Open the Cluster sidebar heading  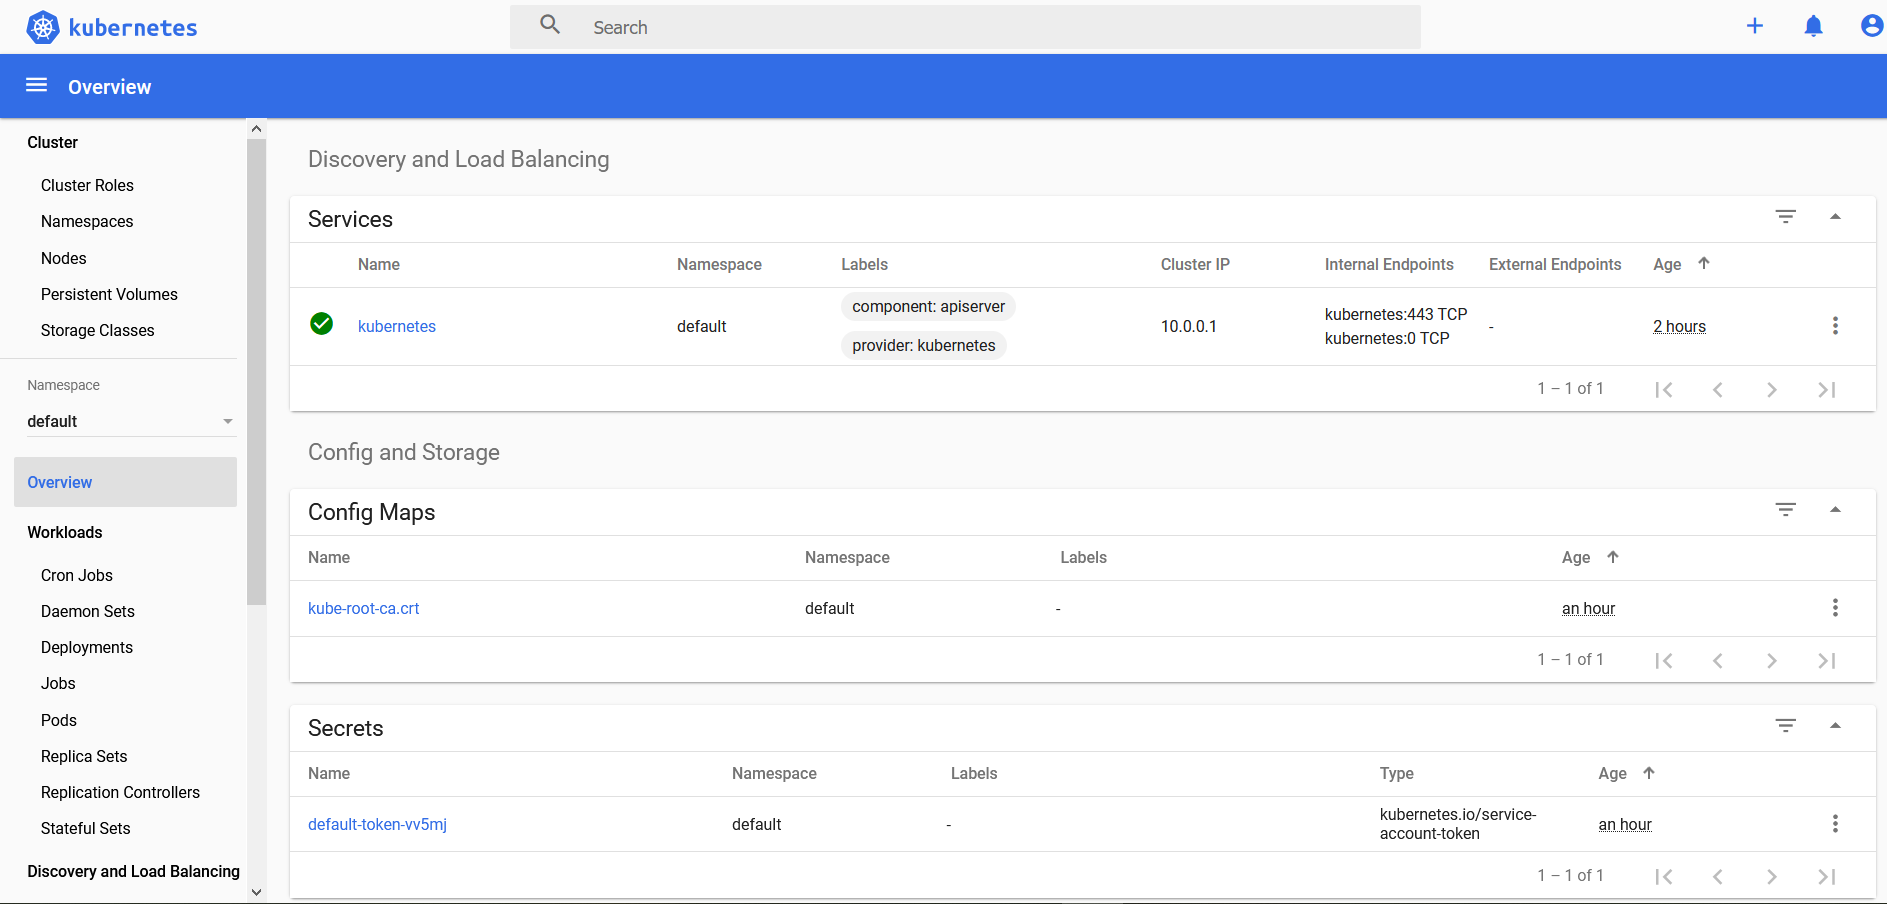pos(52,142)
